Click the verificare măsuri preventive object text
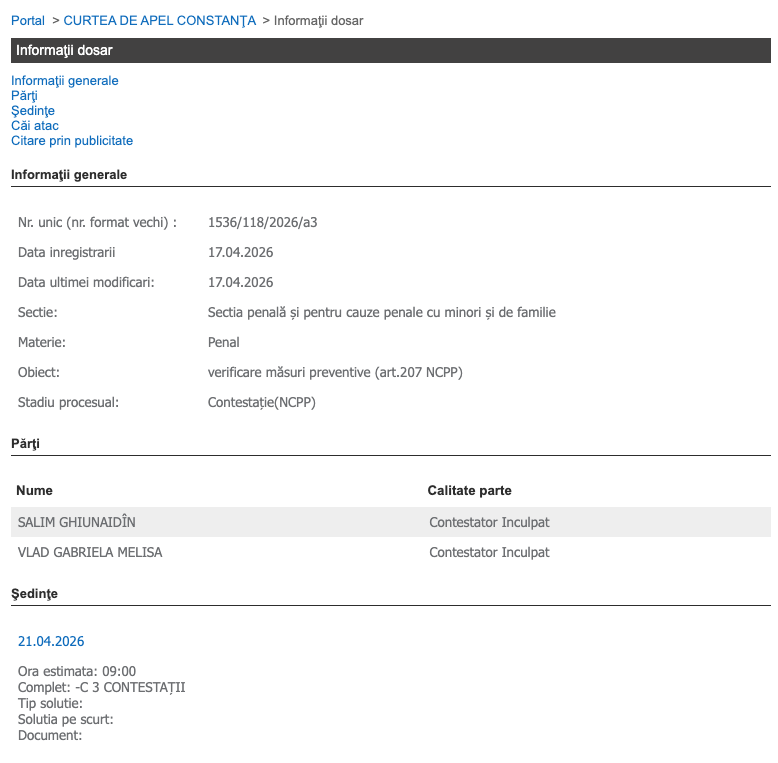778x763 pixels. [335, 372]
